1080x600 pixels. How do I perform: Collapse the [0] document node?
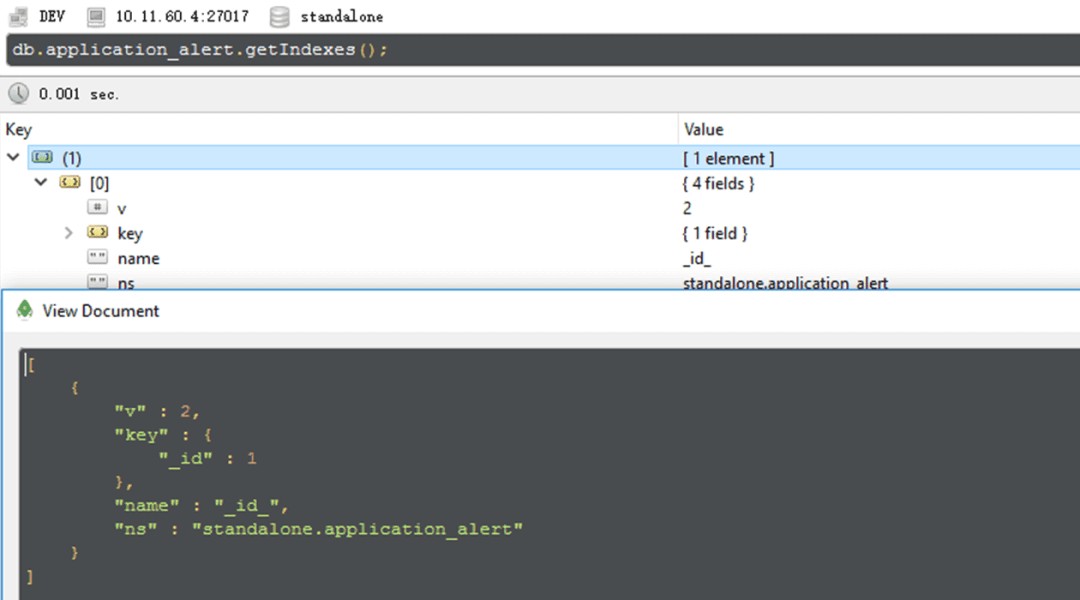41,183
